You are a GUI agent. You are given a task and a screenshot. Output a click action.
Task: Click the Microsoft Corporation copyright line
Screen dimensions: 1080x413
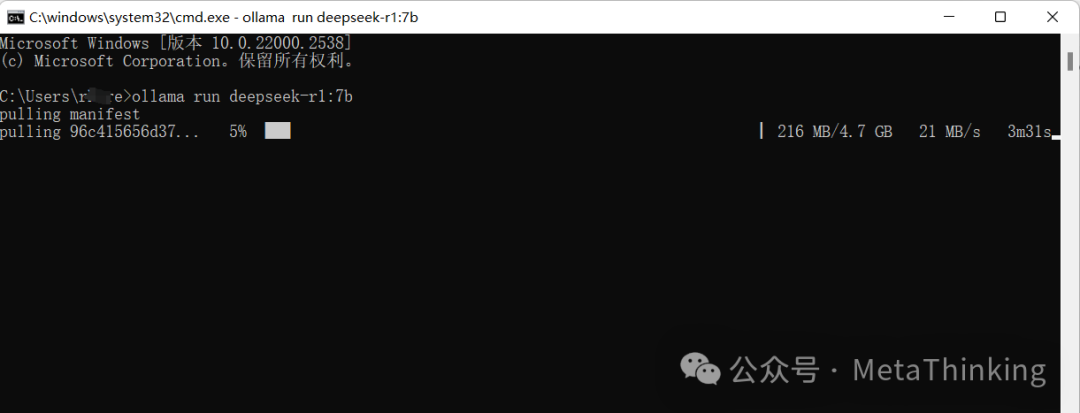point(177,61)
